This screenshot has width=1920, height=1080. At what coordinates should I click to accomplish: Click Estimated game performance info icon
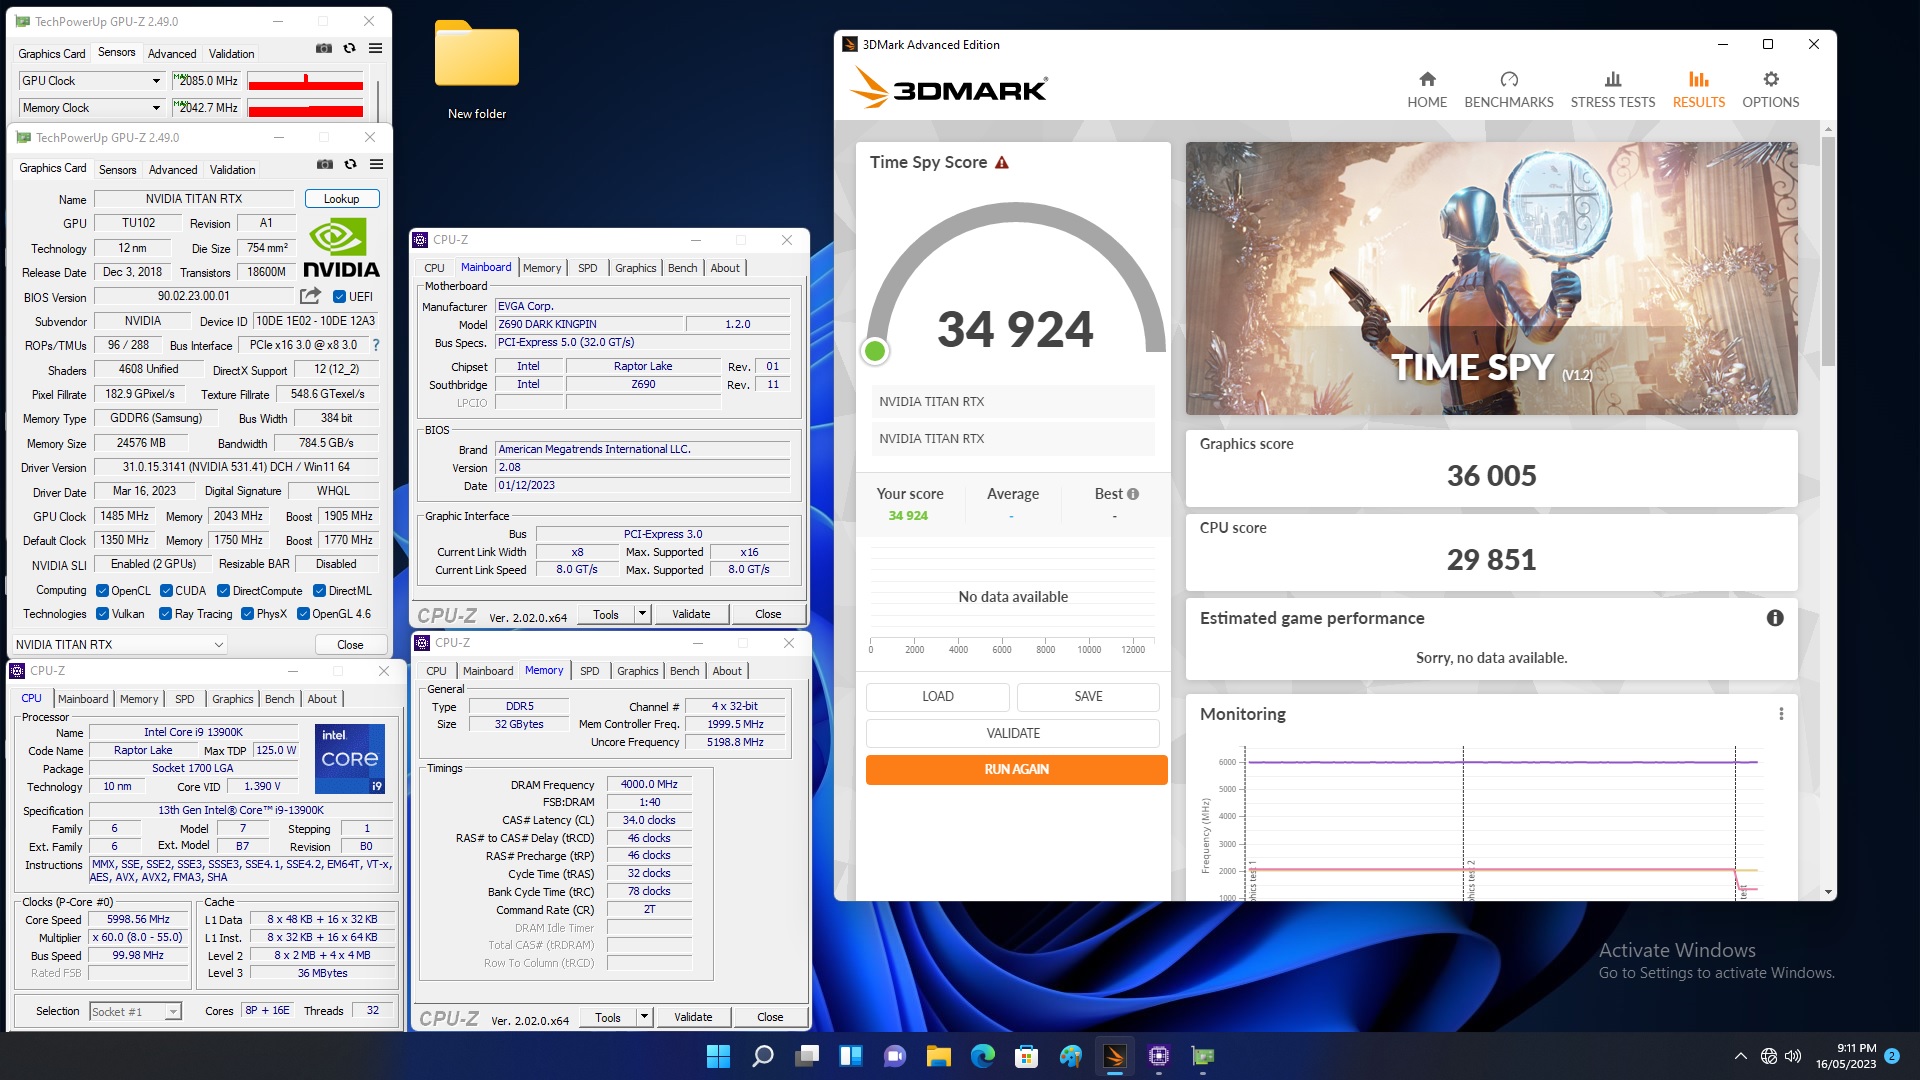tap(1775, 618)
